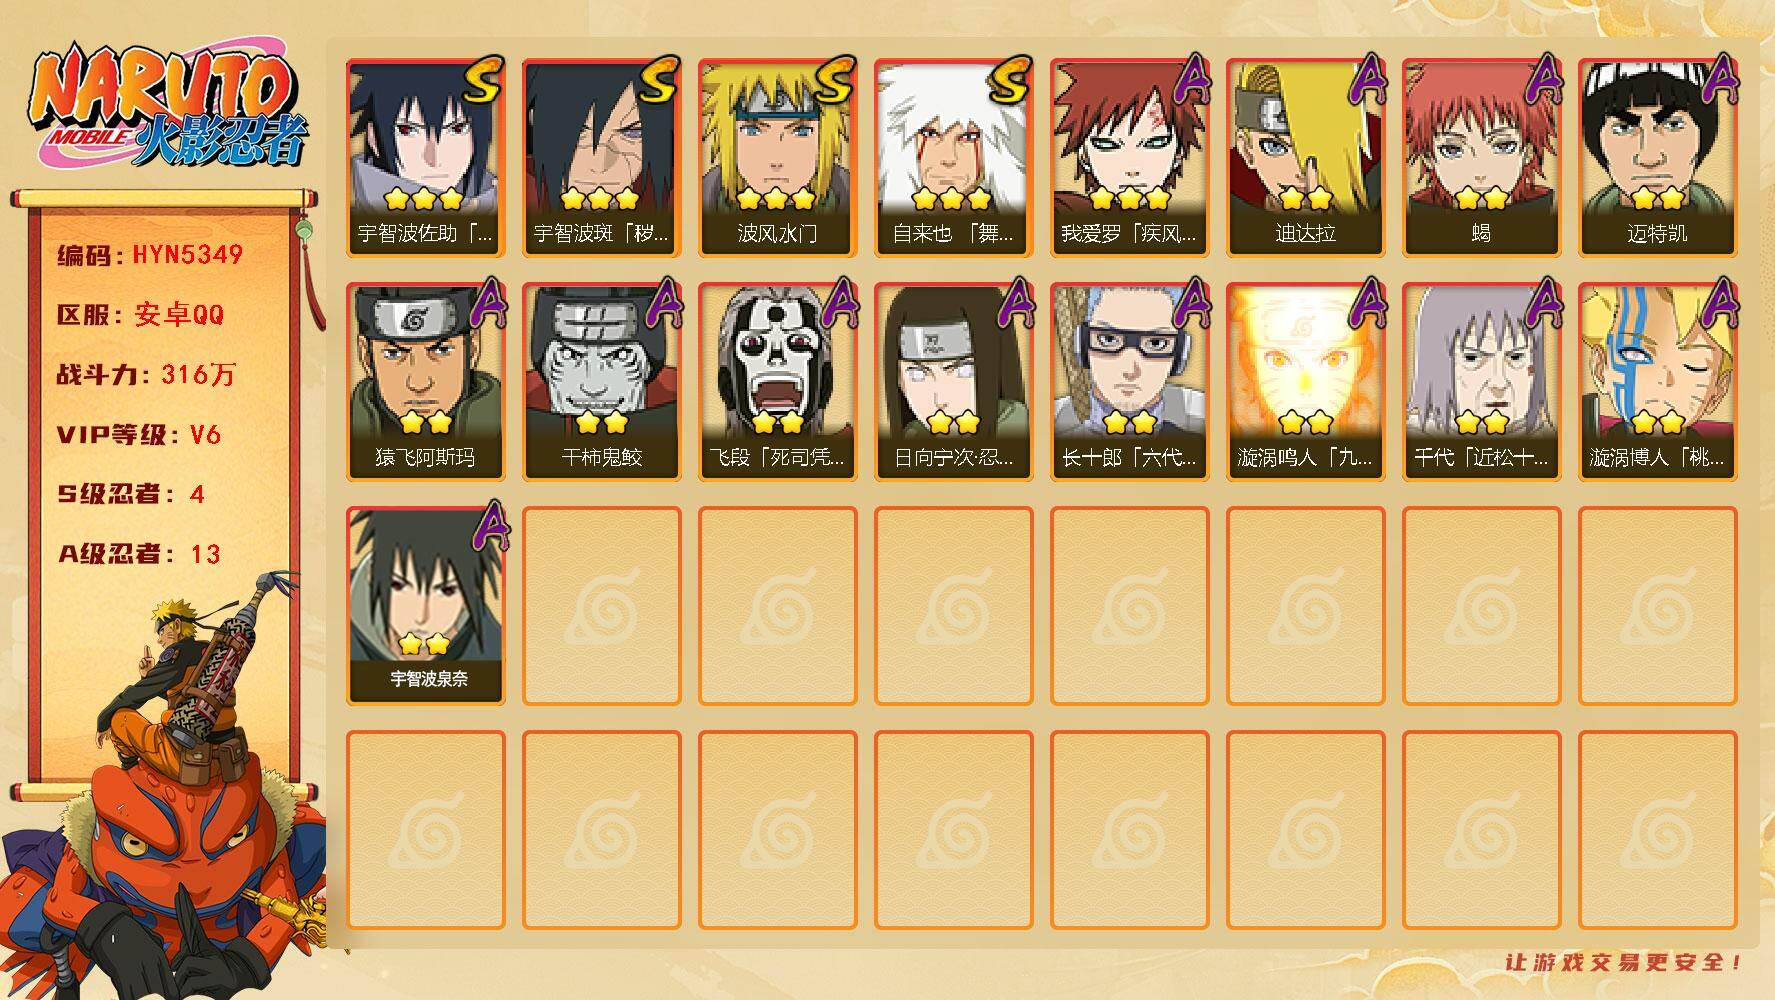This screenshot has width=1775, height=1000.
Task: Select the 宇智波泉奈 card
Action: pyautogui.click(x=425, y=606)
